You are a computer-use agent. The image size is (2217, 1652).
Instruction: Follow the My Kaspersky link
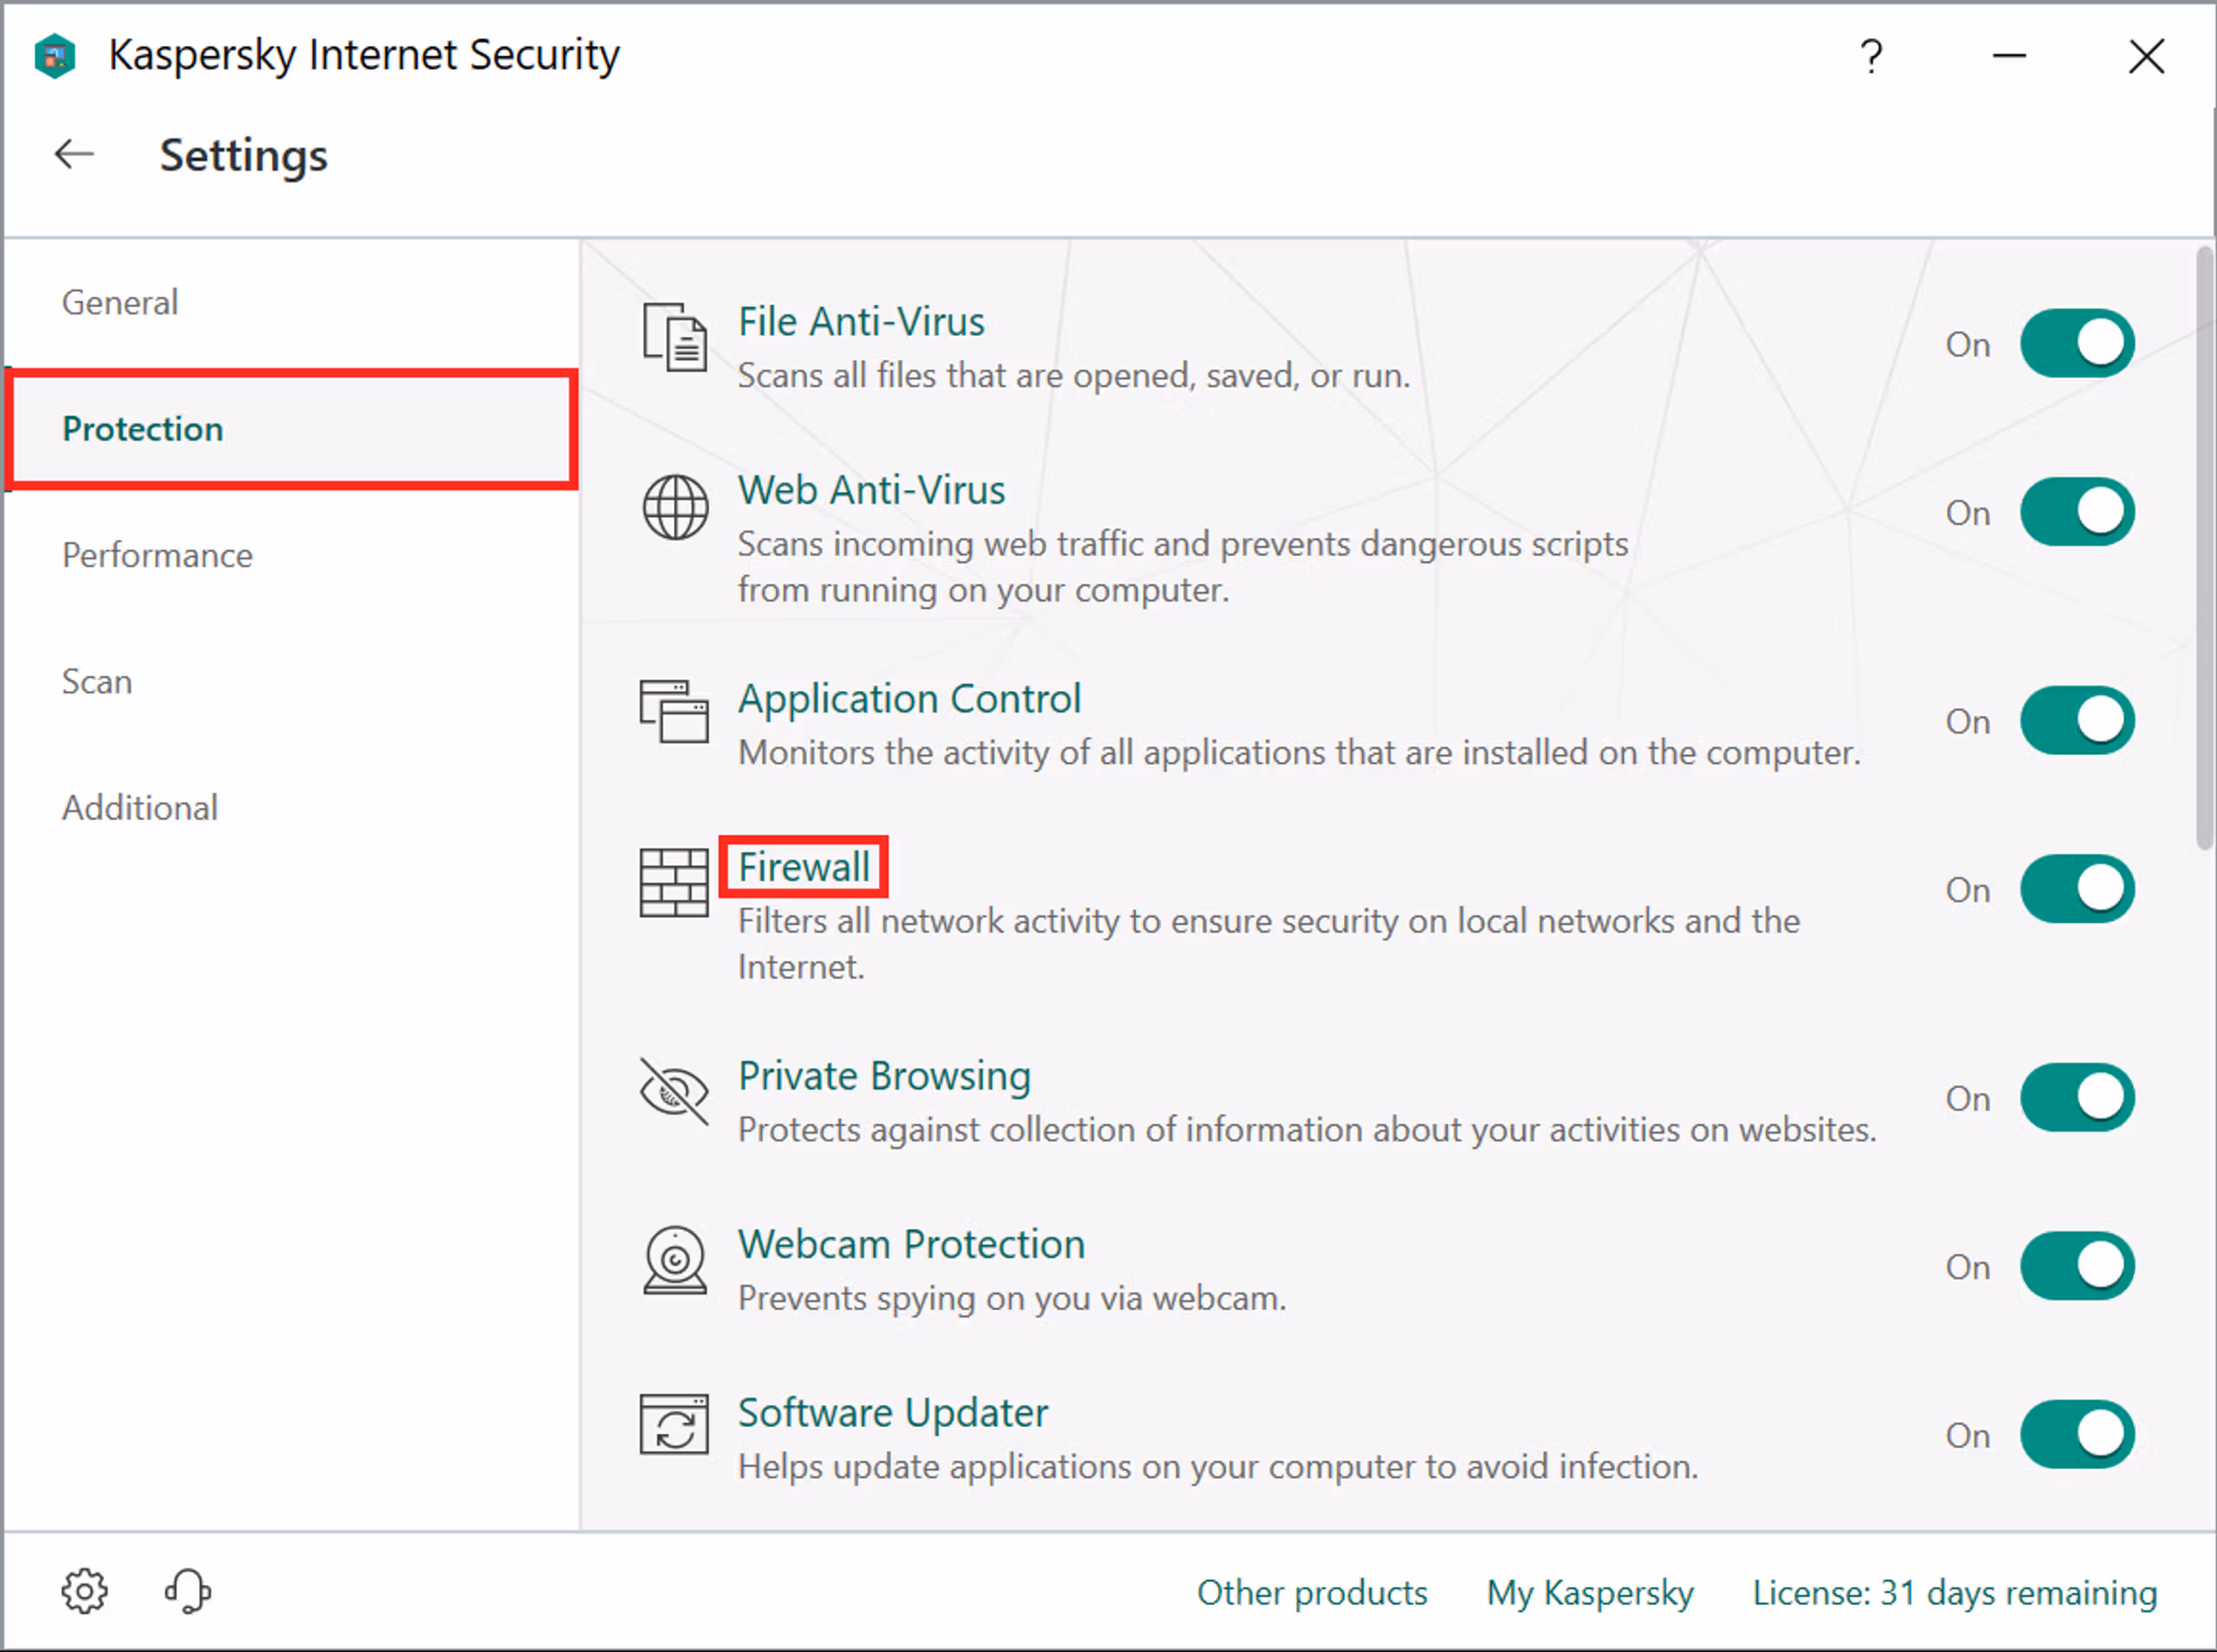[1590, 1593]
